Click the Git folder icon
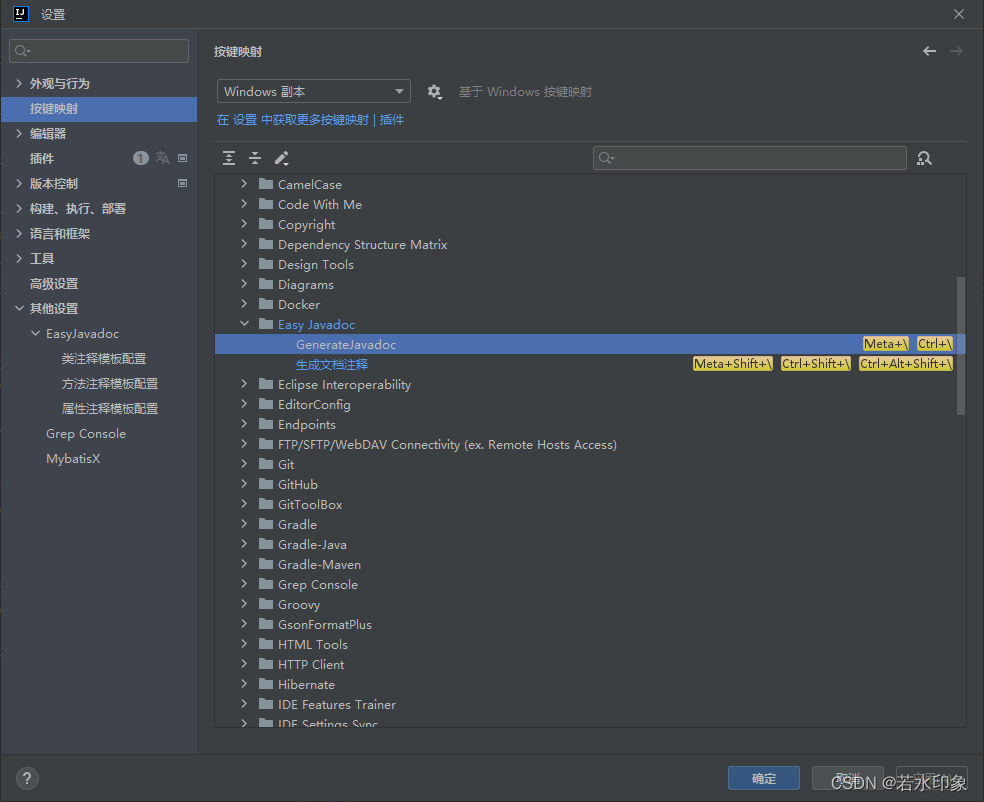 [266, 464]
